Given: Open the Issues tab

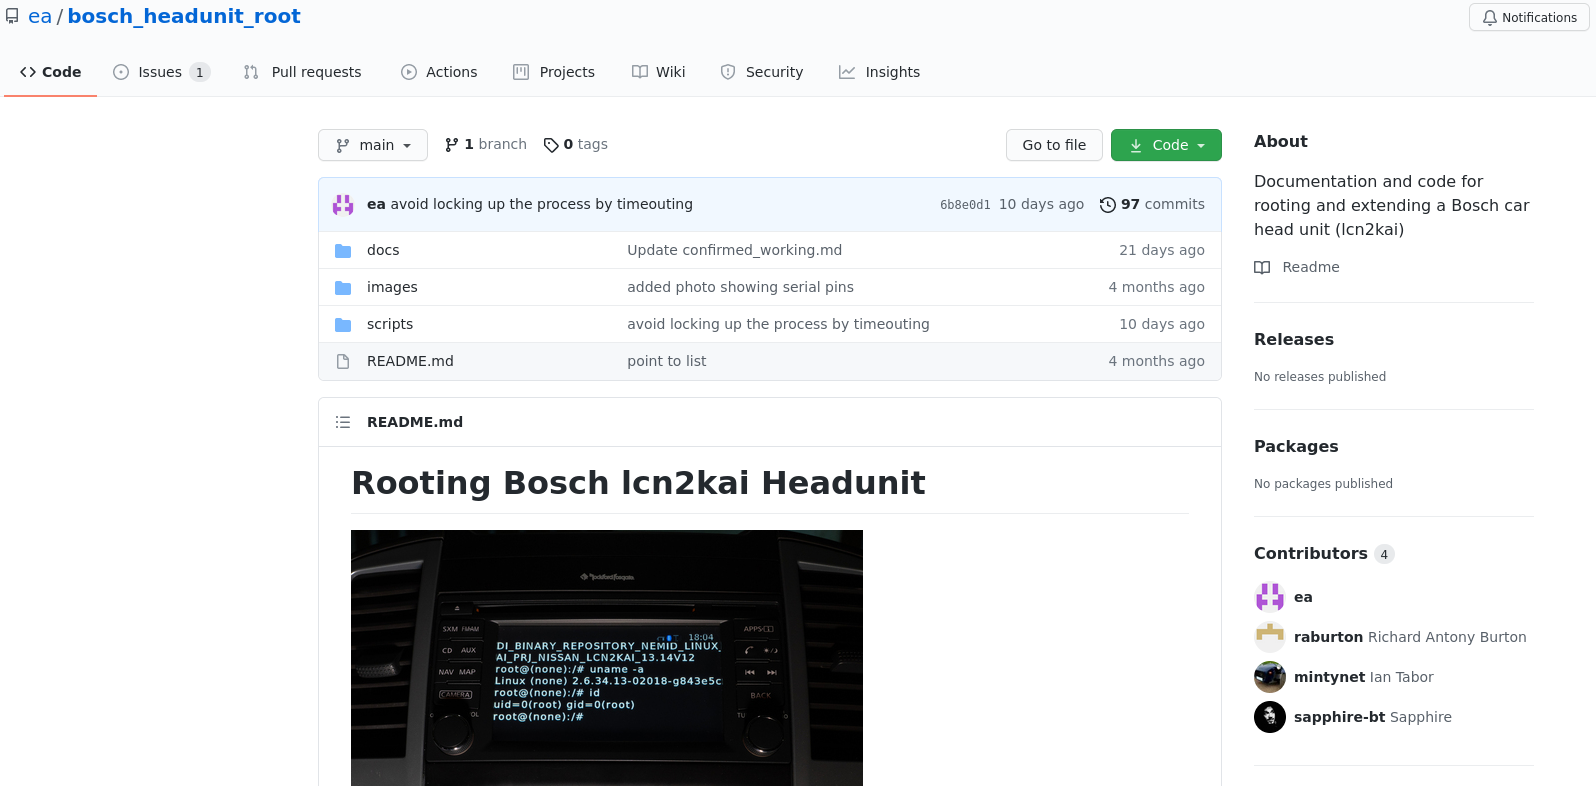Looking at the screenshot, I should 161,72.
